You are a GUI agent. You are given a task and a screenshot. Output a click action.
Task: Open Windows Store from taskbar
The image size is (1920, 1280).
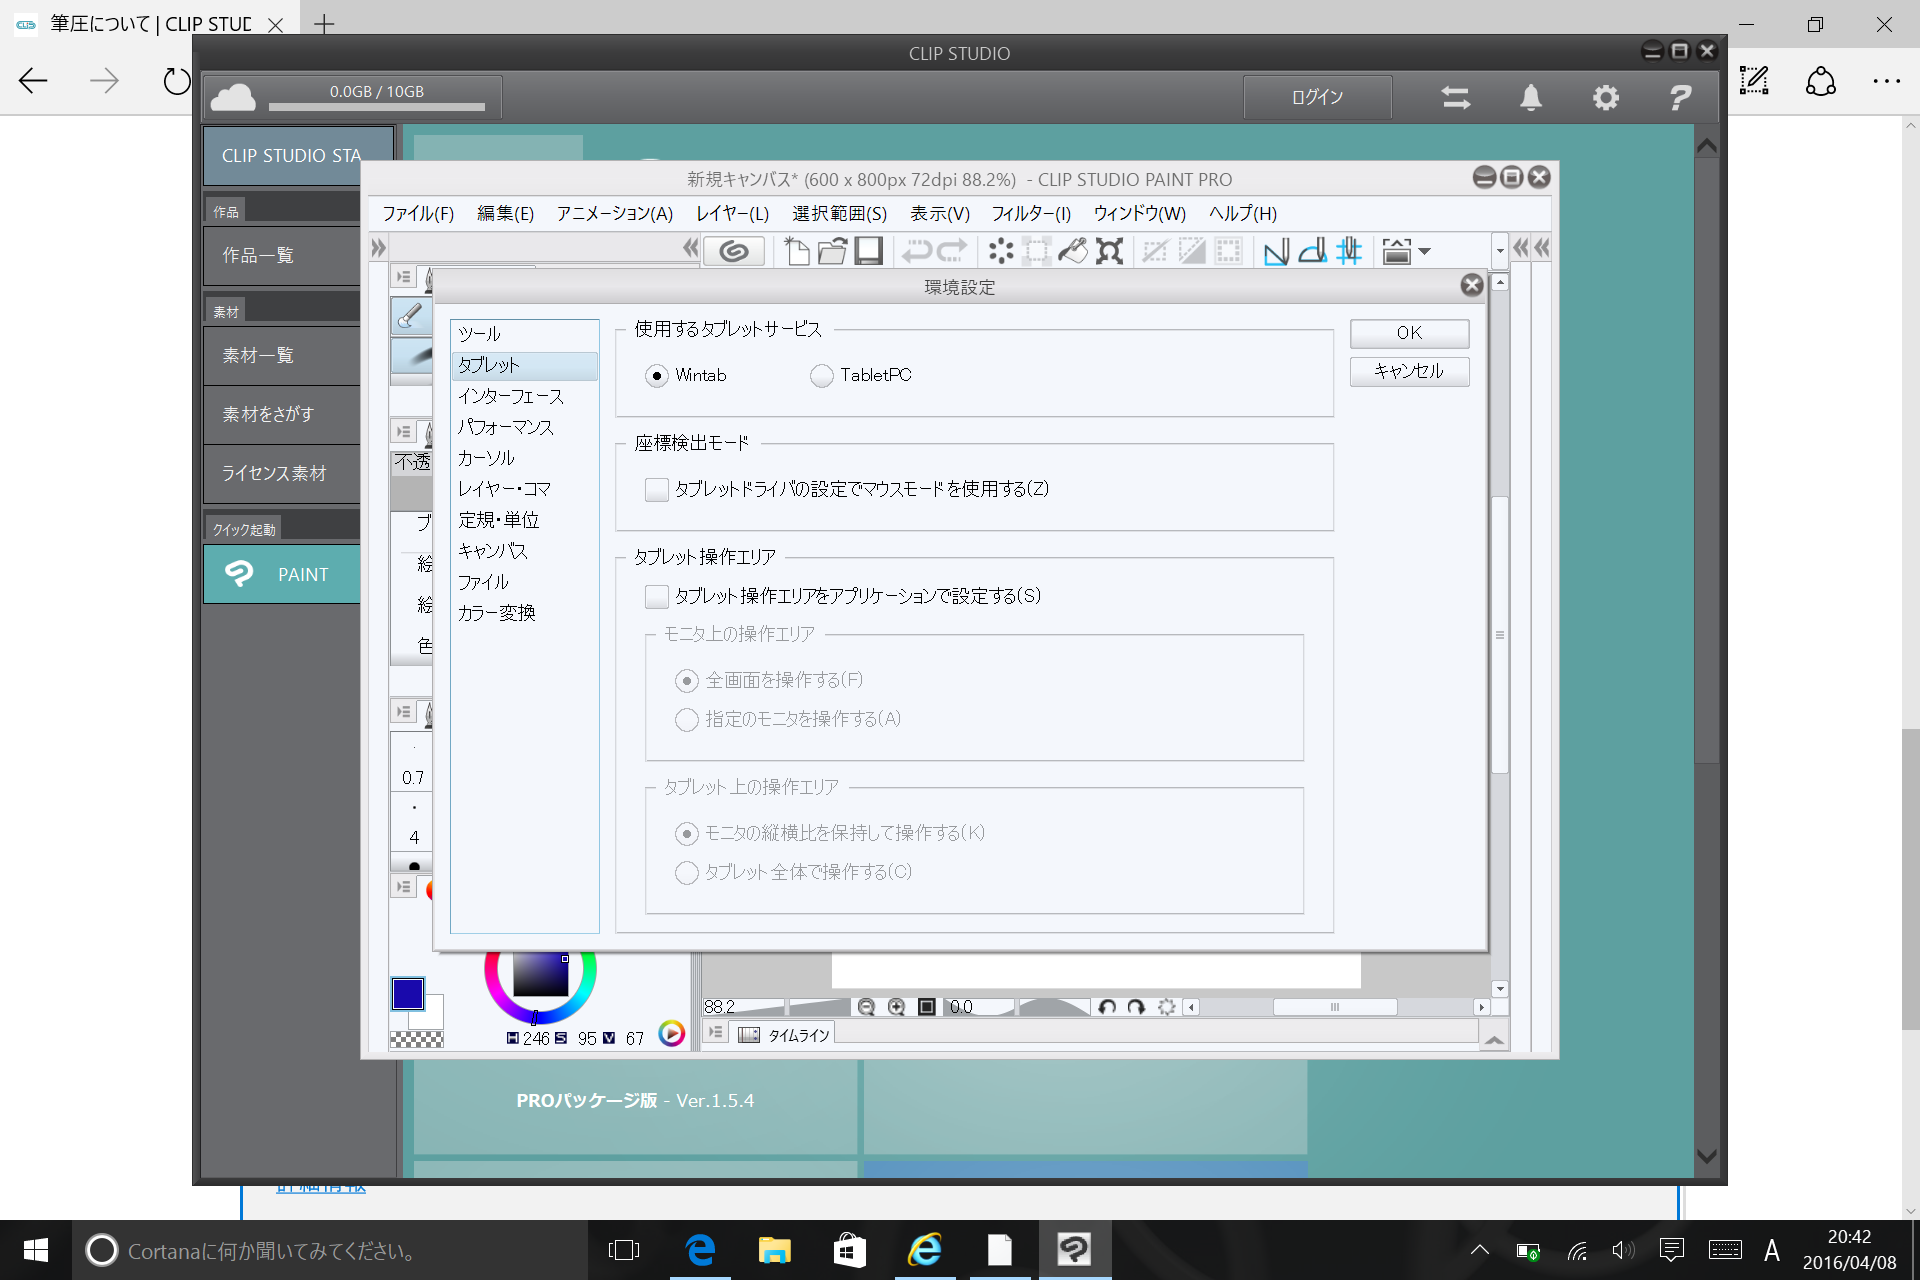(849, 1250)
